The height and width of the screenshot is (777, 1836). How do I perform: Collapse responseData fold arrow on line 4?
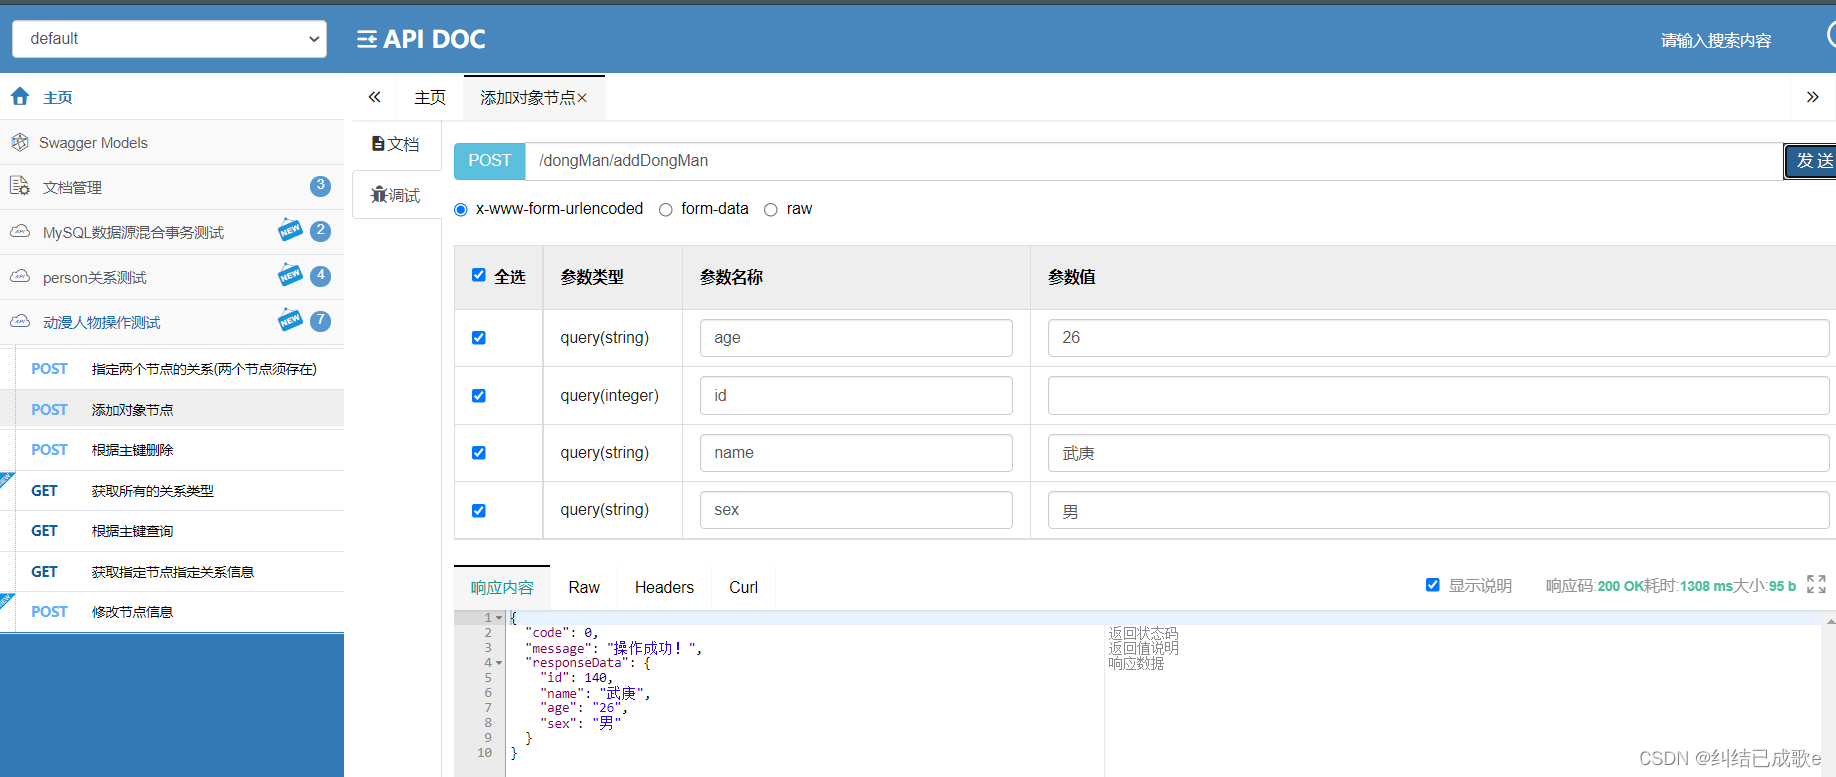499,663
